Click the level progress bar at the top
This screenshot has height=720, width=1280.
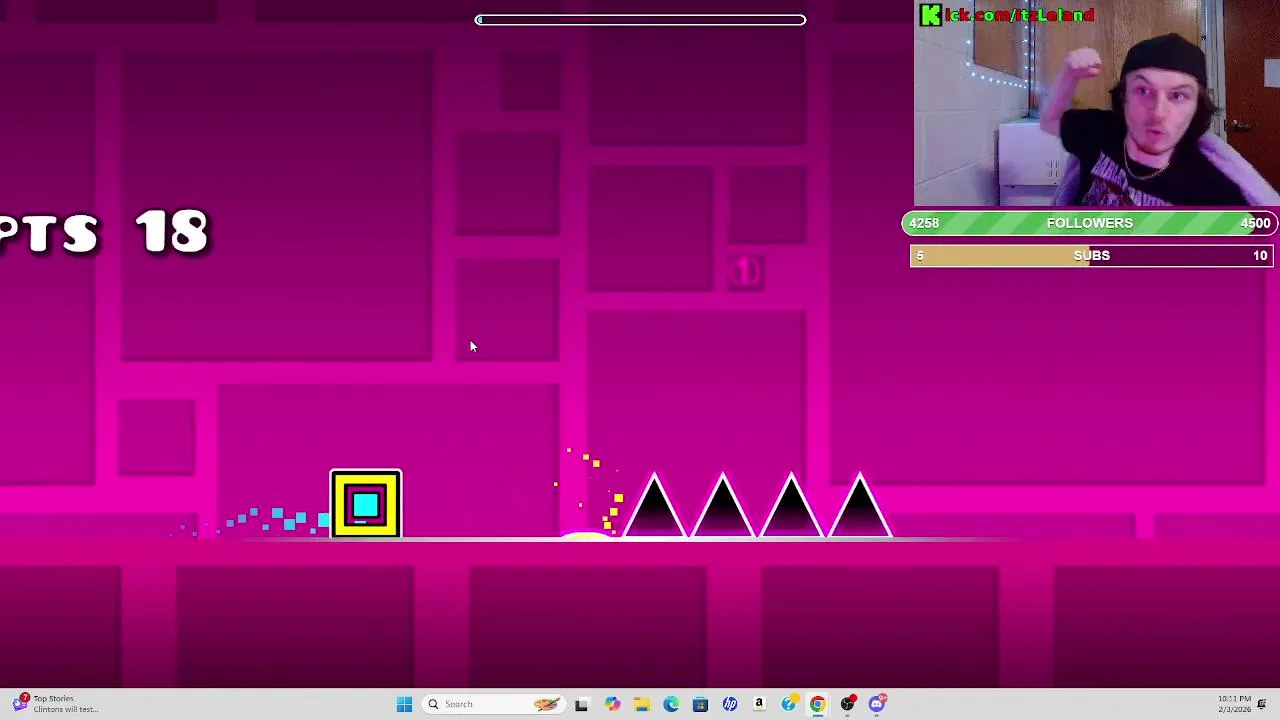(640, 20)
